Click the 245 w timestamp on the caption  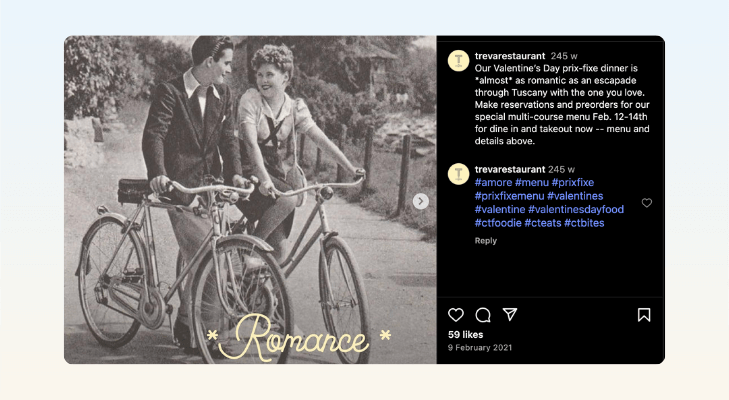point(564,56)
